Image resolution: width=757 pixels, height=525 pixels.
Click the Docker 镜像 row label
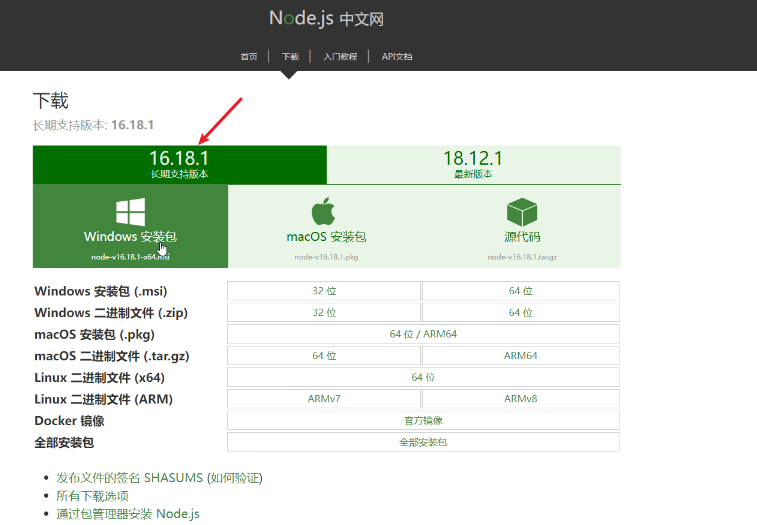[x=70, y=421]
